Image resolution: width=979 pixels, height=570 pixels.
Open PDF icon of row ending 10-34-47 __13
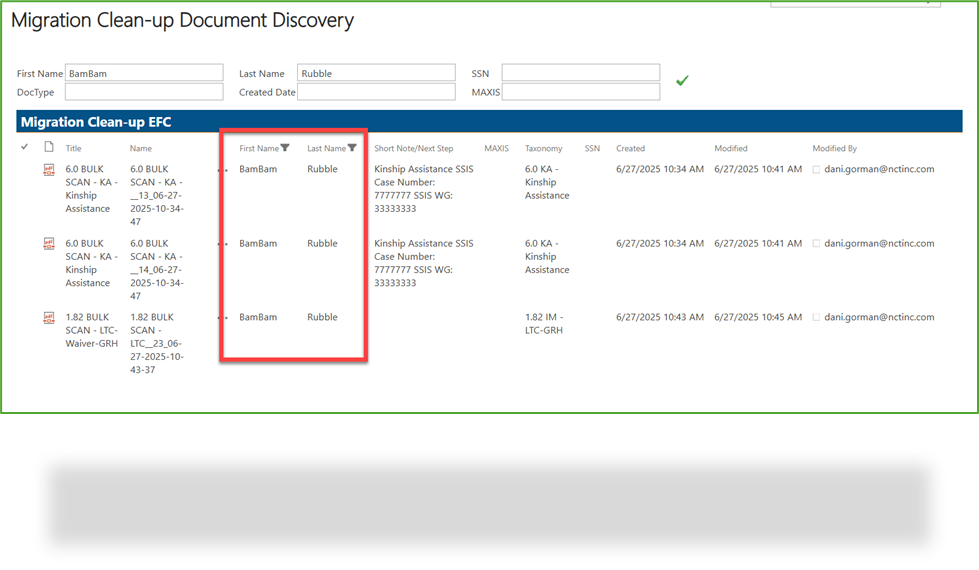(x=49, y=170)
